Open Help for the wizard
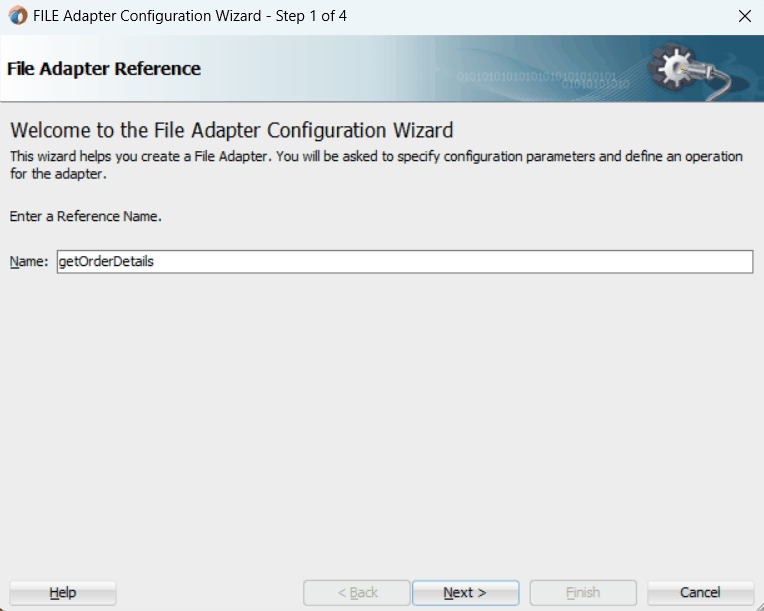 click(x=63, y=592)
